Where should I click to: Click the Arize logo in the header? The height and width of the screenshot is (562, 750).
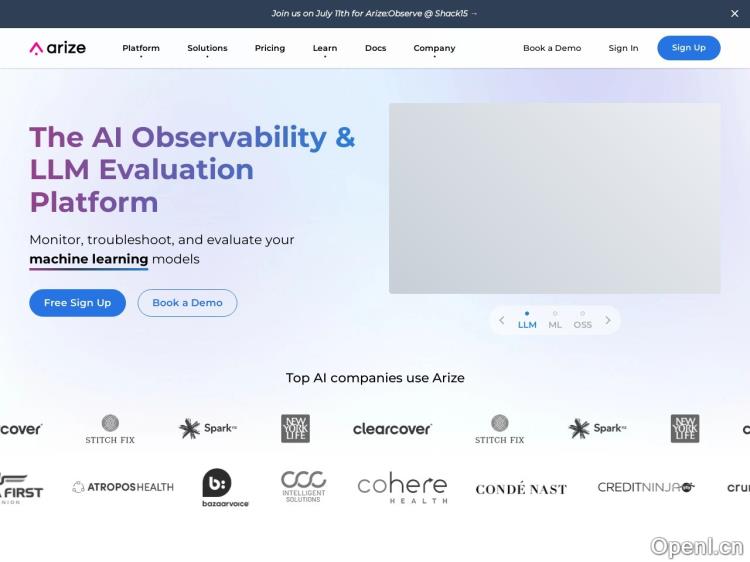point(58,48)
